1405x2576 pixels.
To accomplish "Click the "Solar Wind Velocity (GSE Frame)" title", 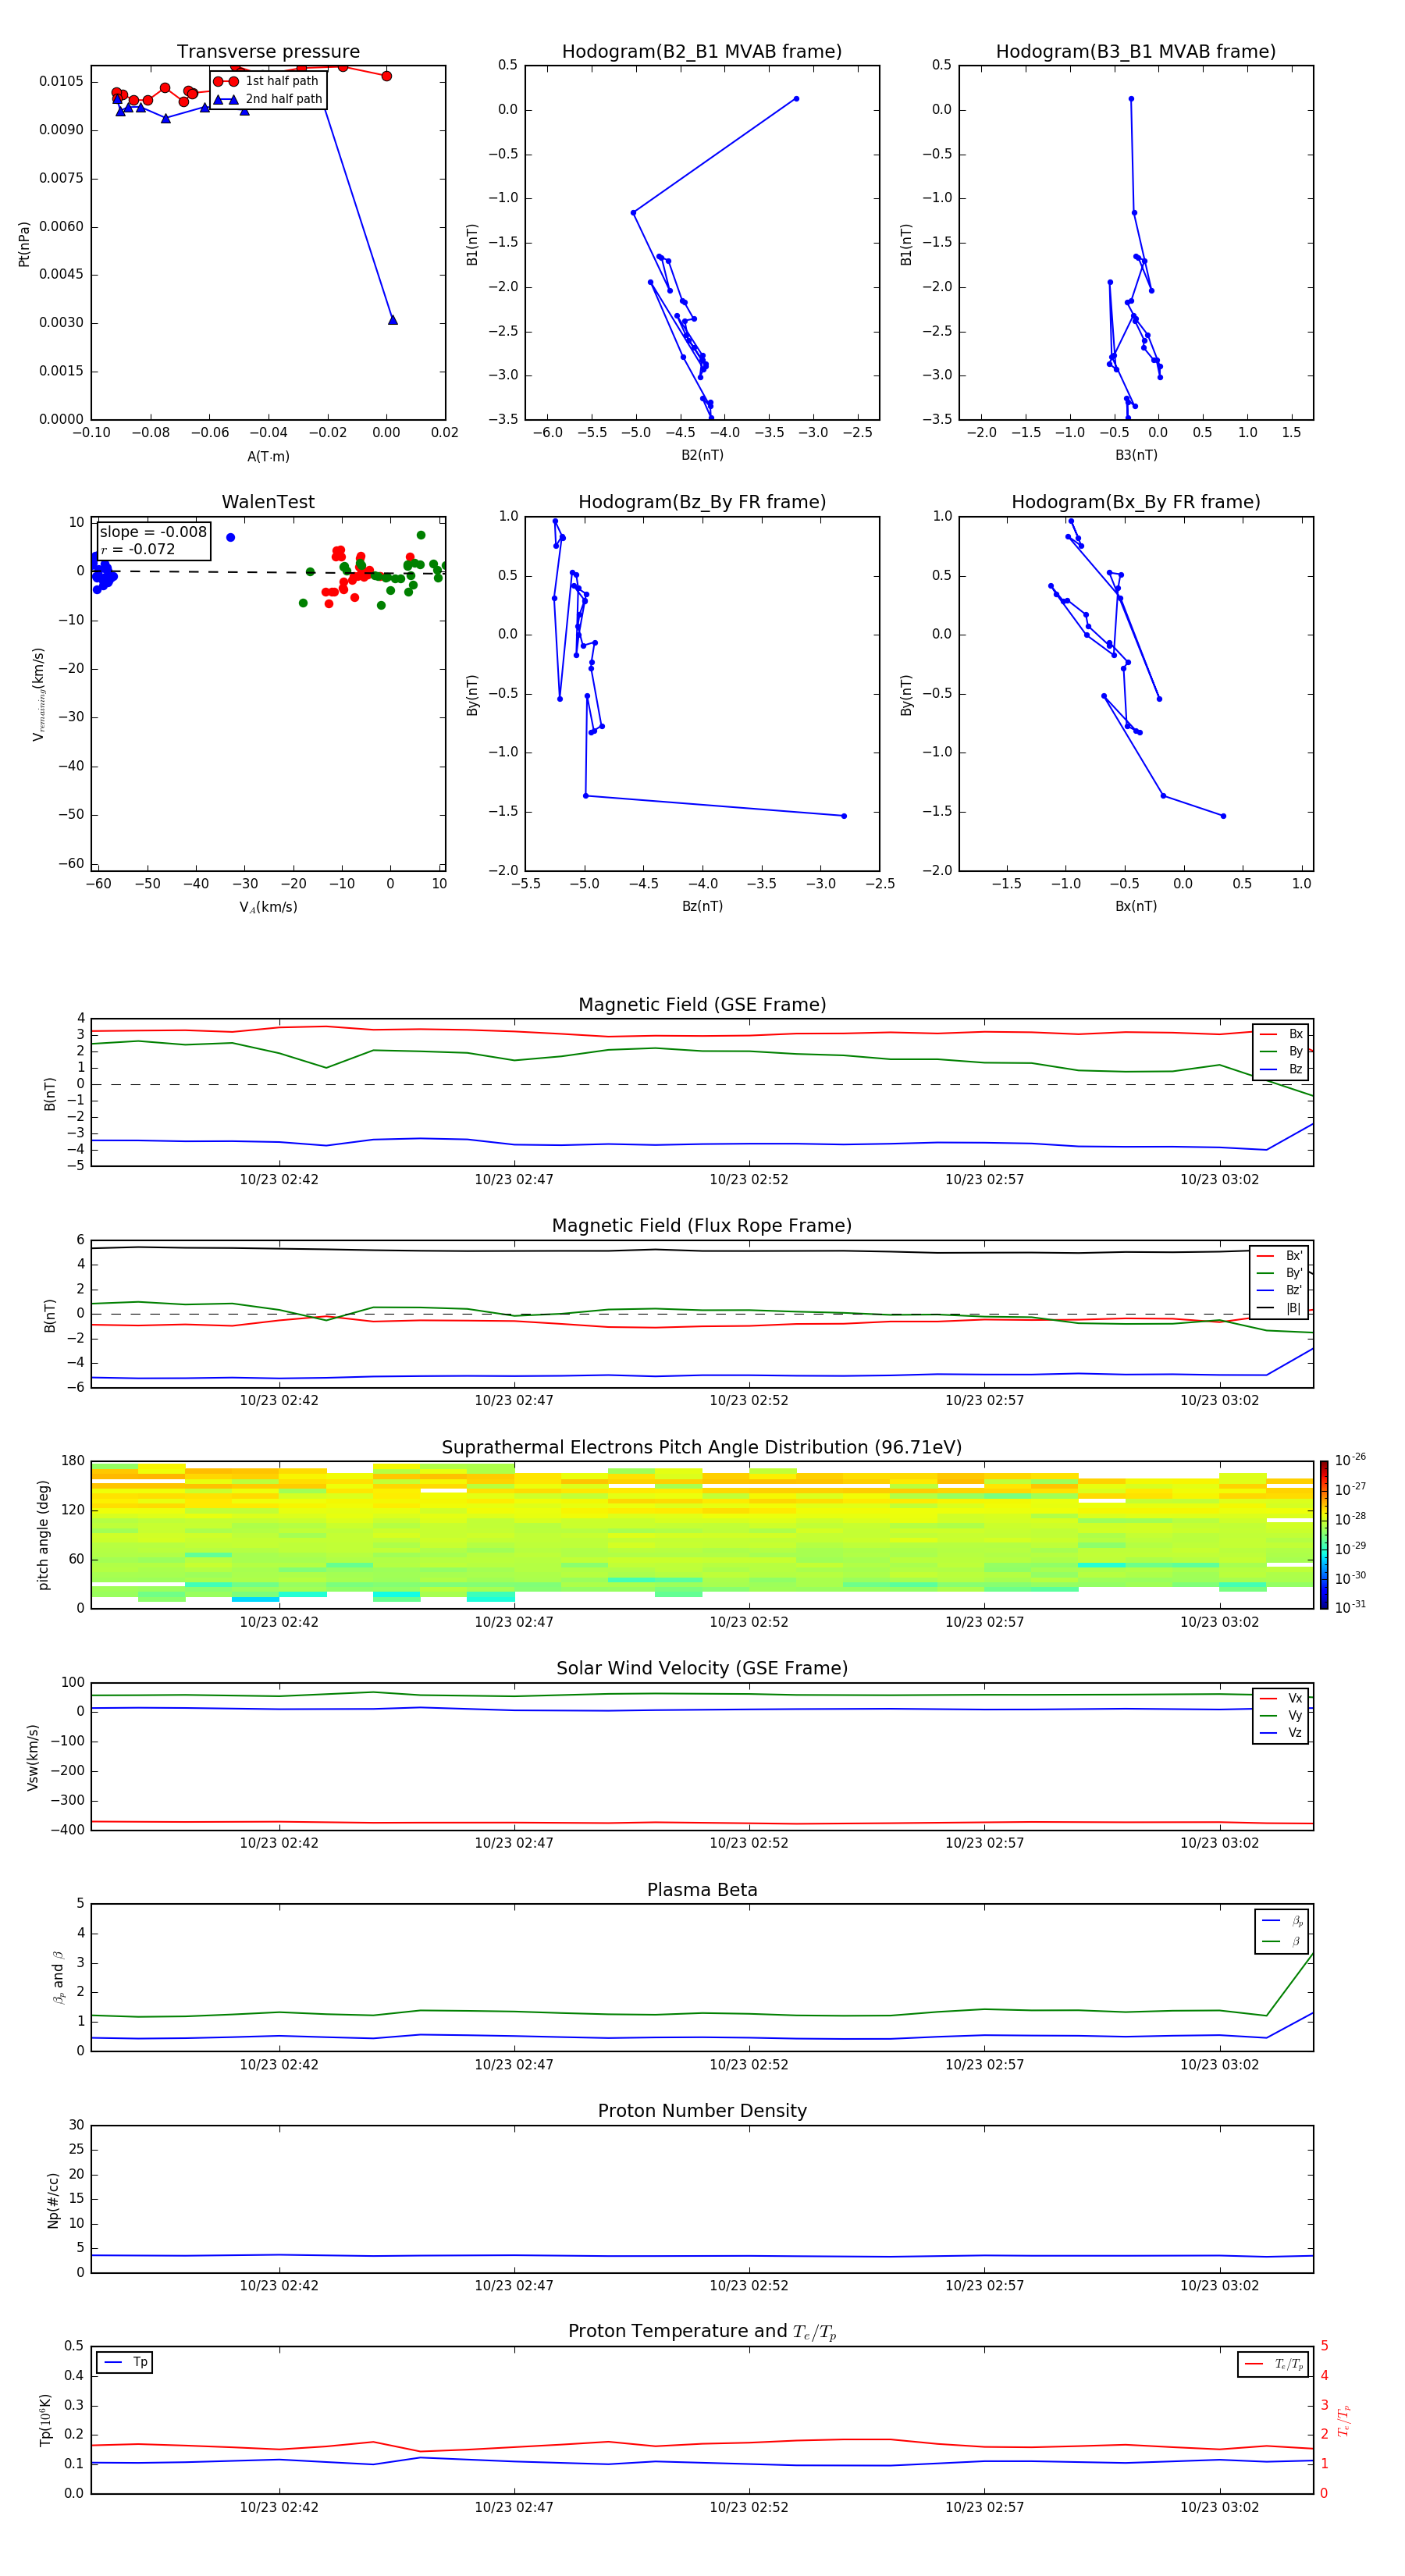I will pos(702,1668).
